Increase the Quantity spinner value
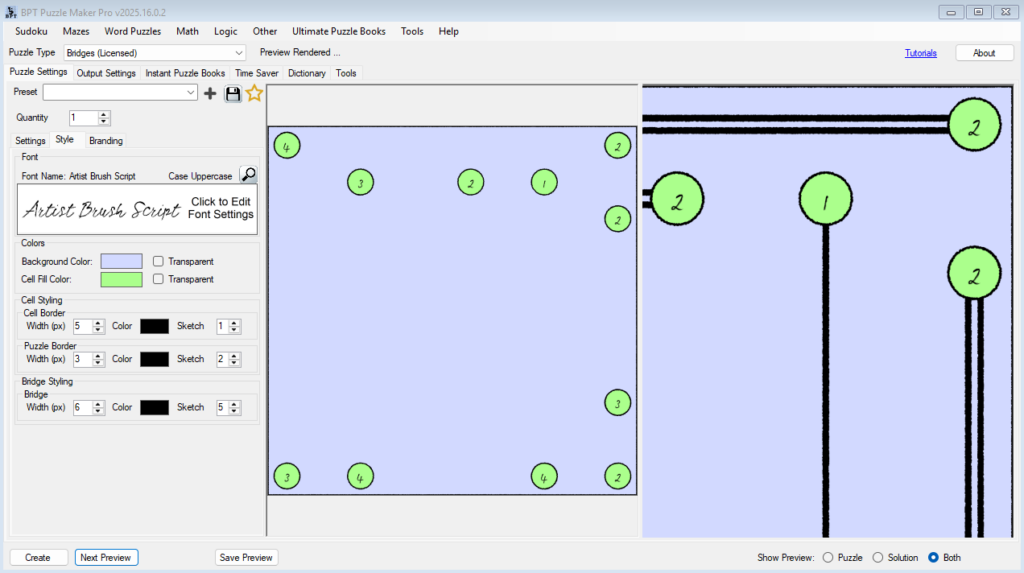Viewport: 1024px width, 573px height. 104,114
